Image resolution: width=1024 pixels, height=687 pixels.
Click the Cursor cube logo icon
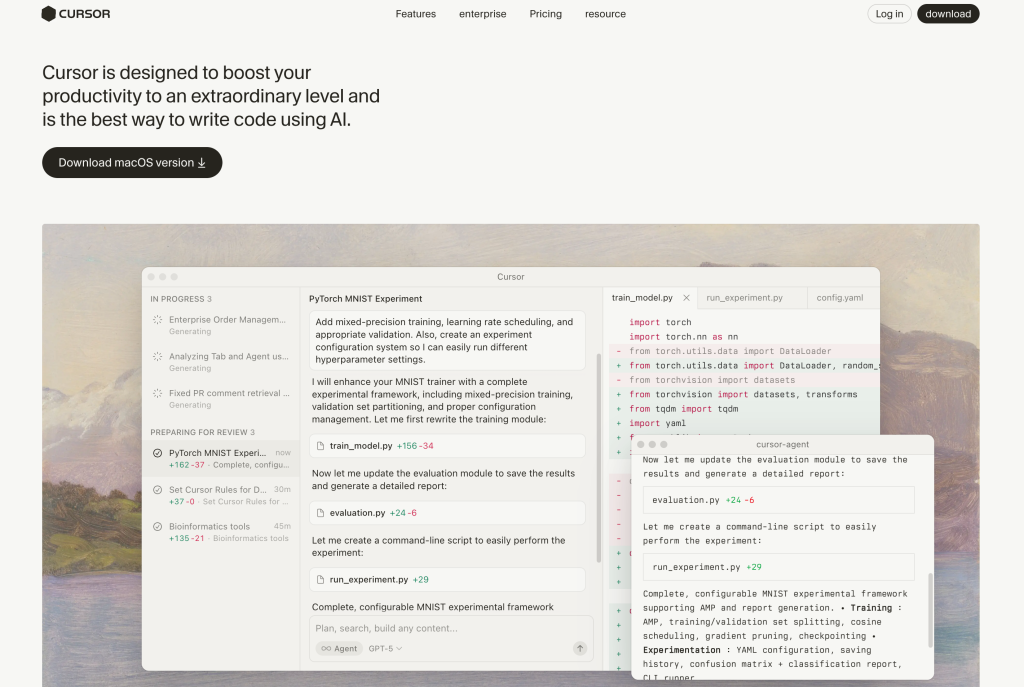pos(49,14)
